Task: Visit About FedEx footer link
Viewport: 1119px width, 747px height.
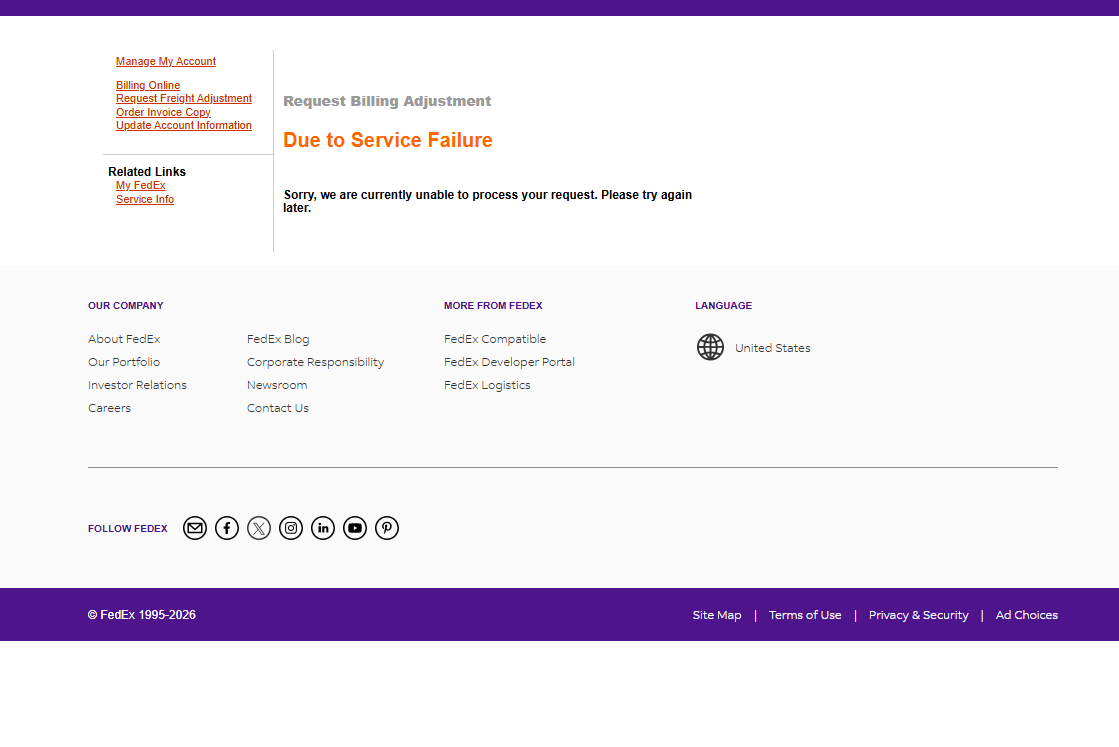Action: point(124,339)
